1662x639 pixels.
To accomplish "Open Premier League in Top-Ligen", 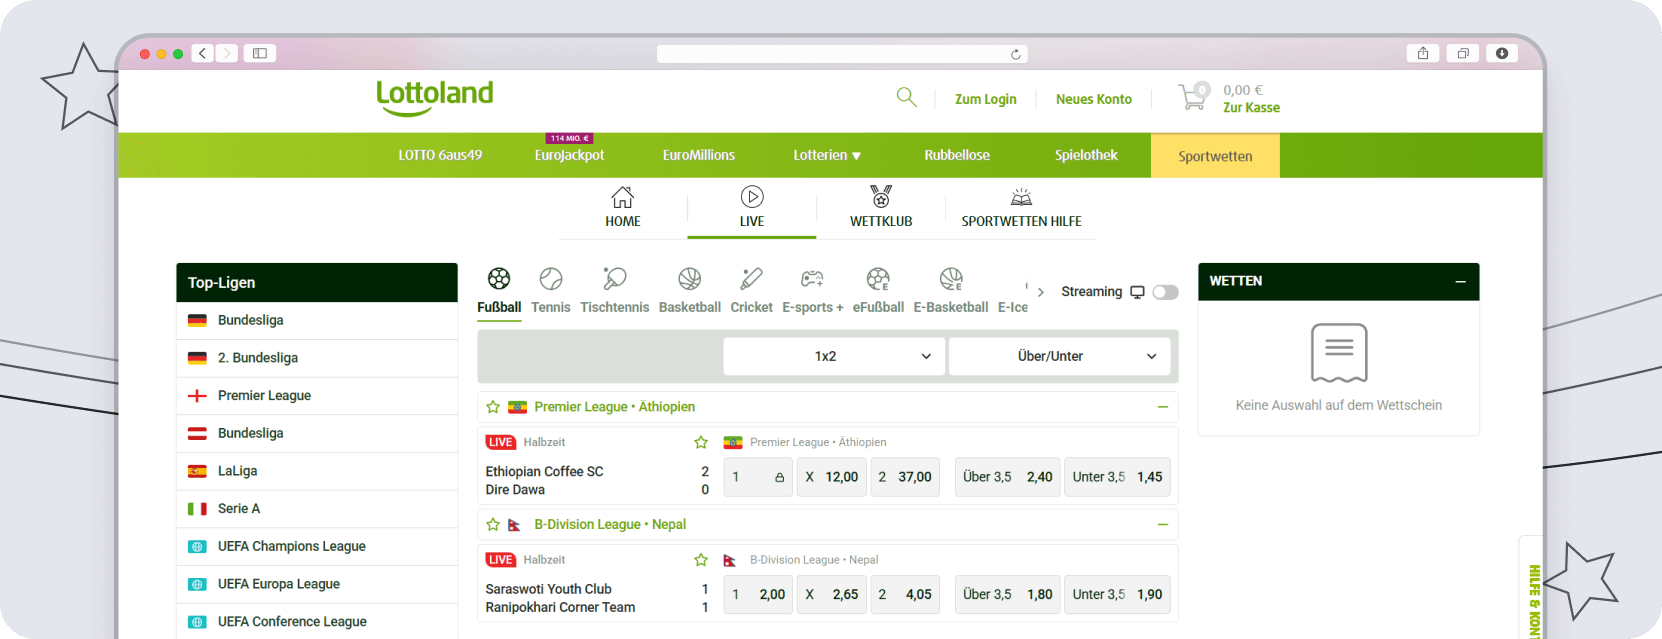I will [317, 396].
